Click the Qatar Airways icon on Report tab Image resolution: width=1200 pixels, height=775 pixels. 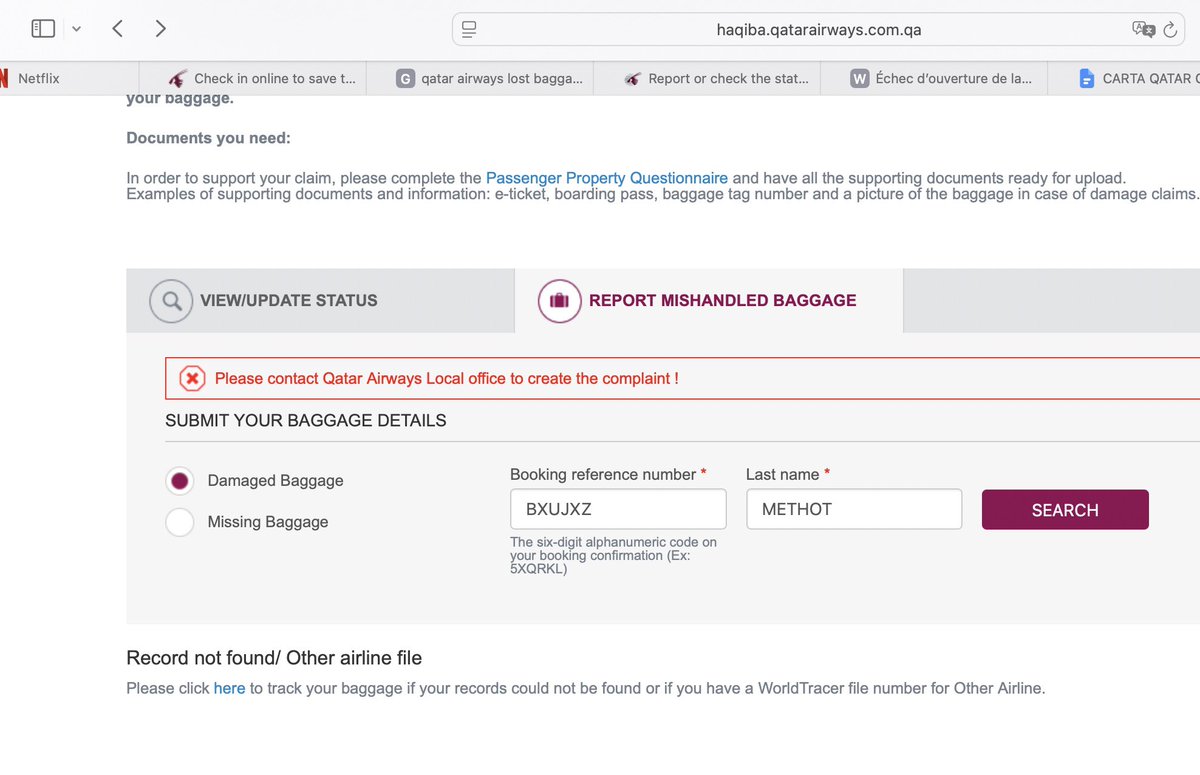coord(632,78)
